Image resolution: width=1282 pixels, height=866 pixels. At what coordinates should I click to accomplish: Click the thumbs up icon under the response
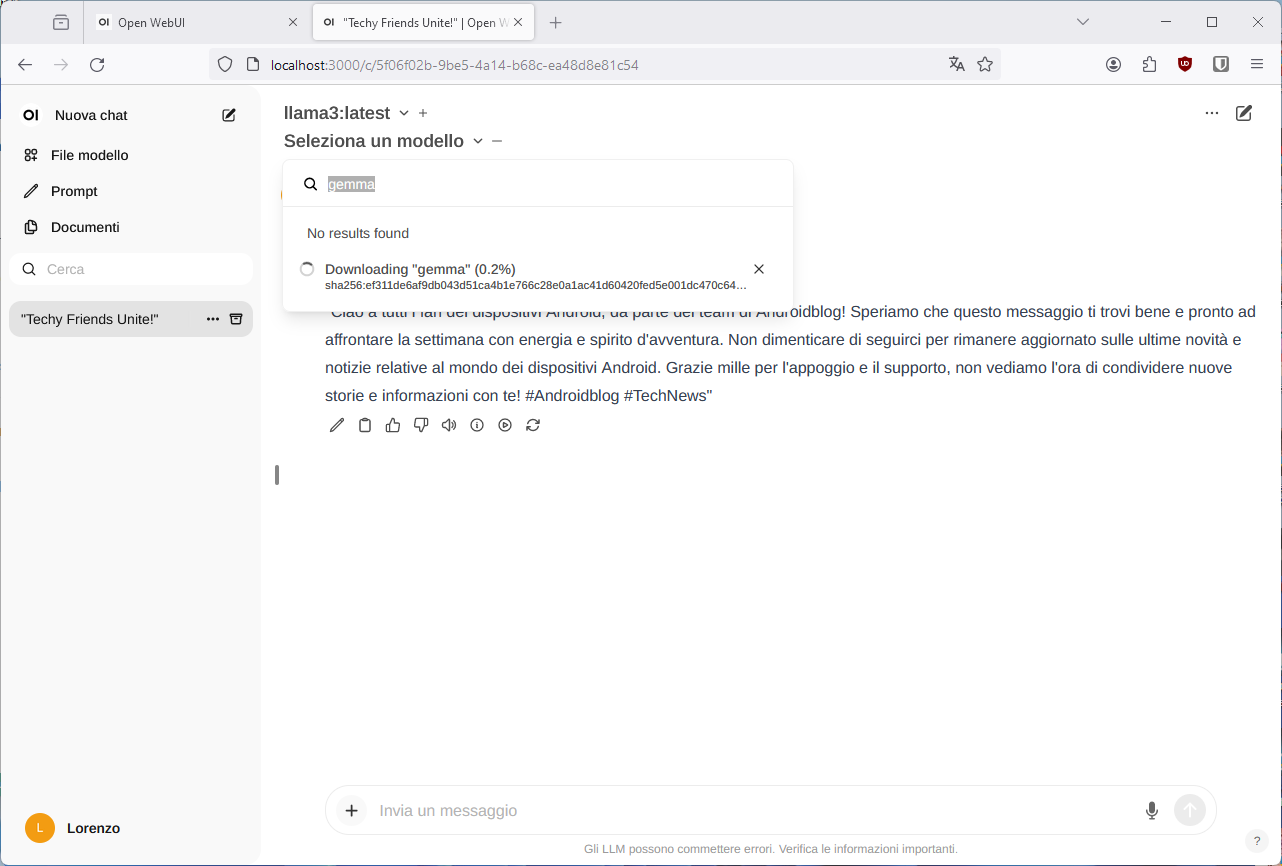(393, 425)
